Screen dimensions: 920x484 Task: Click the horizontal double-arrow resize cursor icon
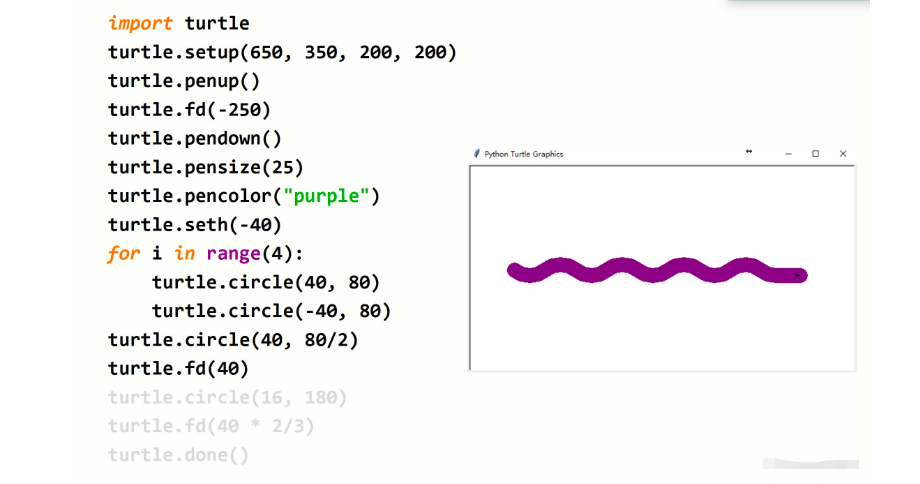pyautogui.click(x=749, y=152)
